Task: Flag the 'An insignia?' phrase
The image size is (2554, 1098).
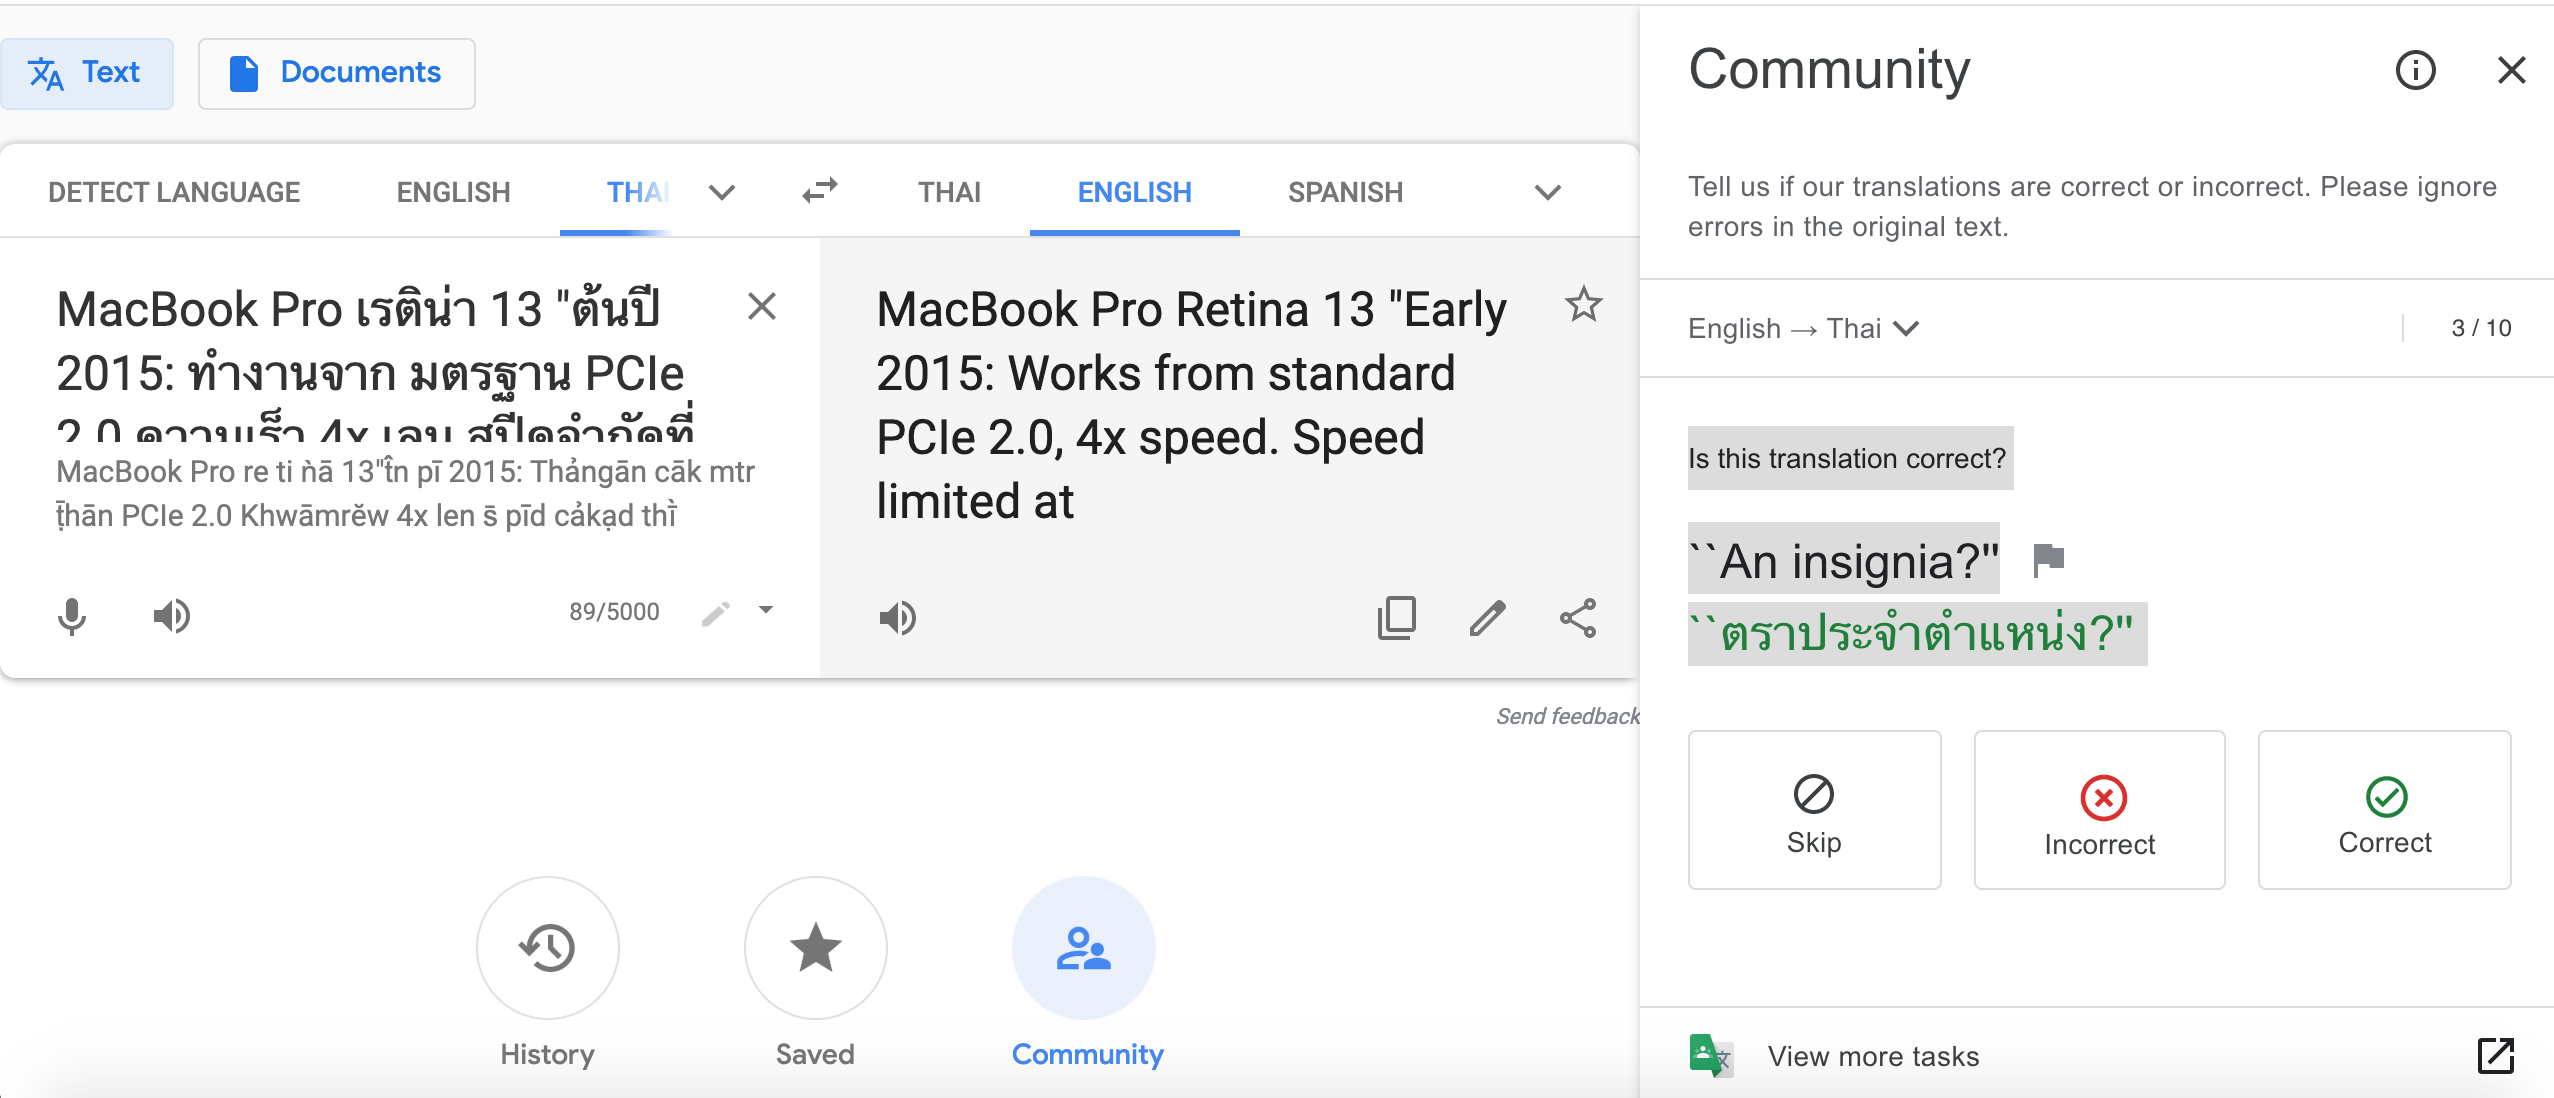Action: coord(2048,560)
